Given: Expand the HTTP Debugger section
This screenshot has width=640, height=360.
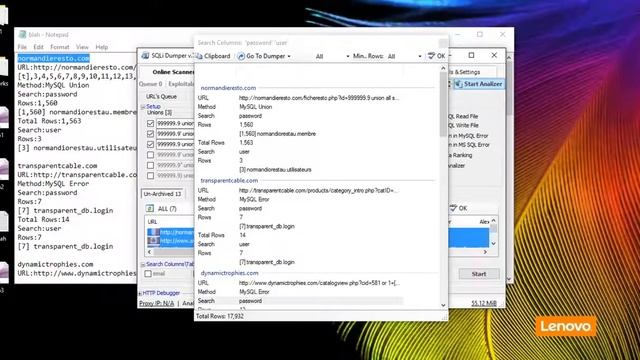Looking at the screenshot, I should 140,293.
